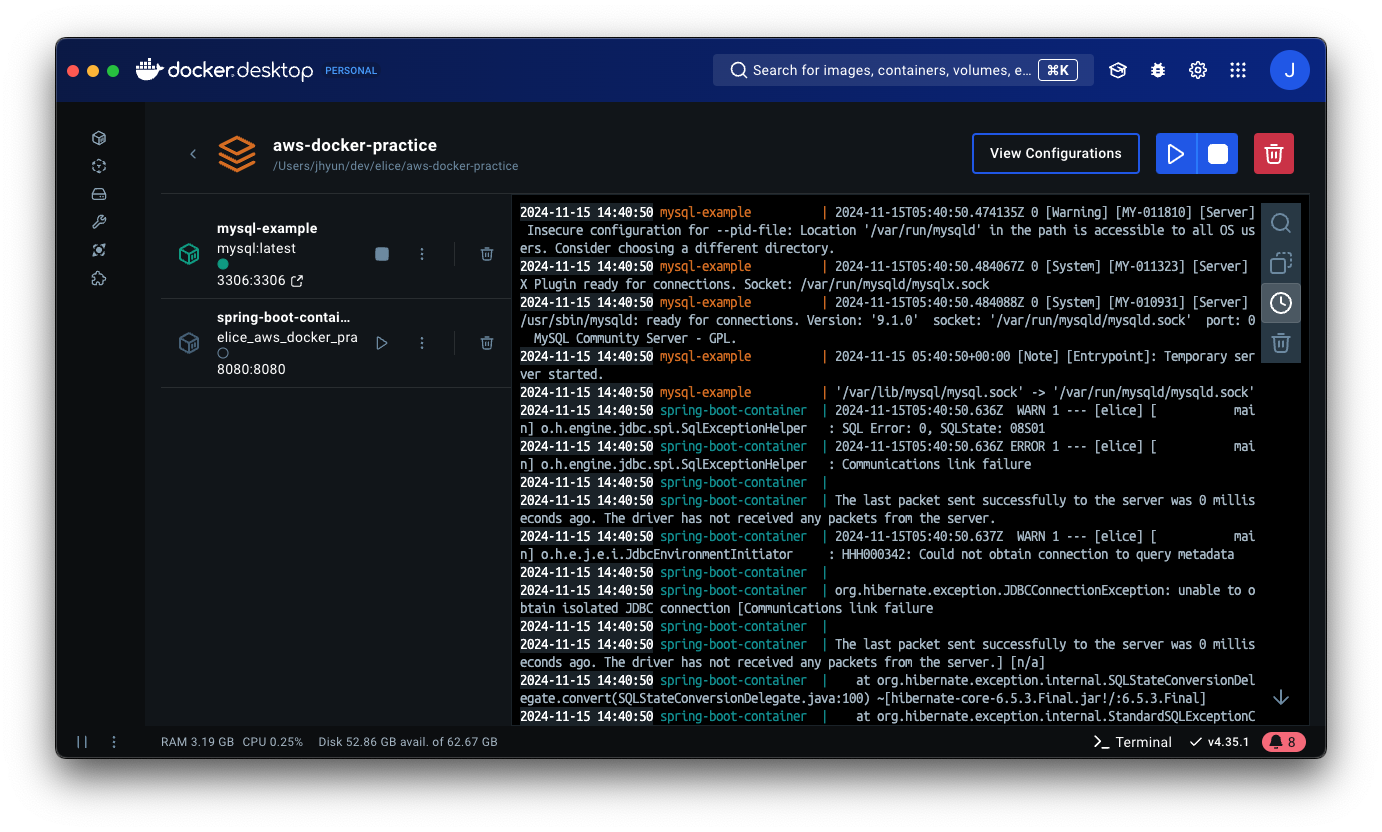1382x832 pixels.
Task: Open more actions for spring-boot-container
Action: click(x=422, y=343)
